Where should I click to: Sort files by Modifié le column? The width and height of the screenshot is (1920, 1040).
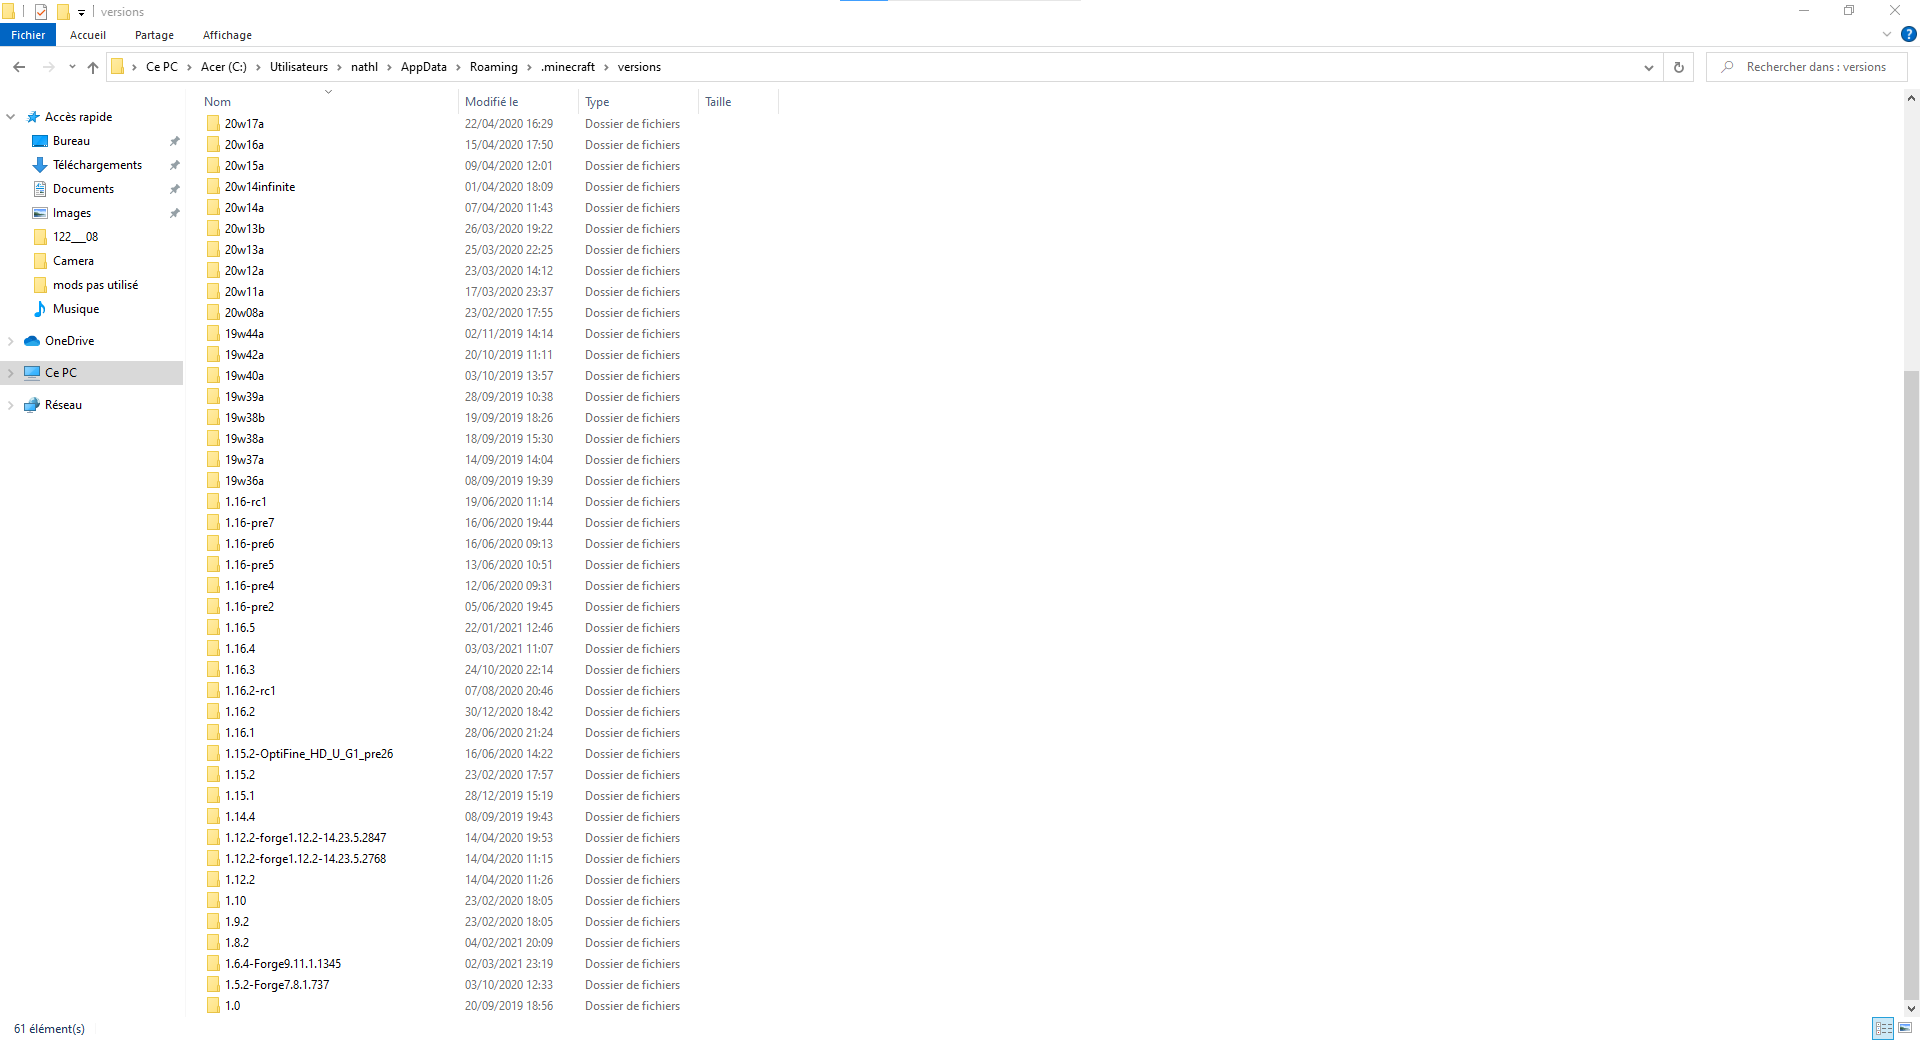click(491, 102)
